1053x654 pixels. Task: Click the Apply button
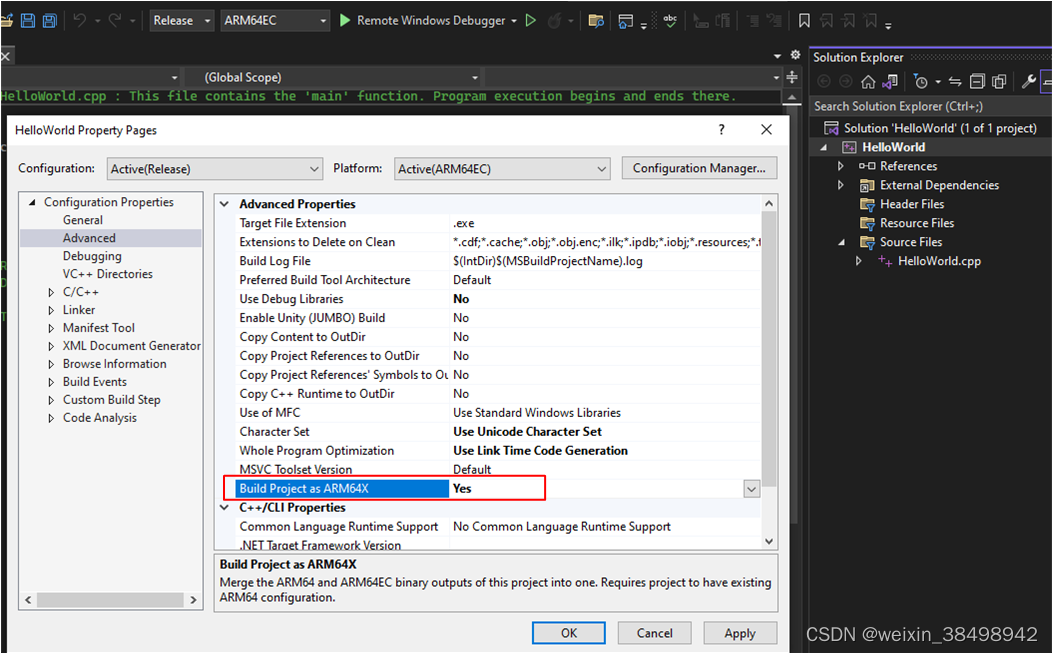[740, 633]
